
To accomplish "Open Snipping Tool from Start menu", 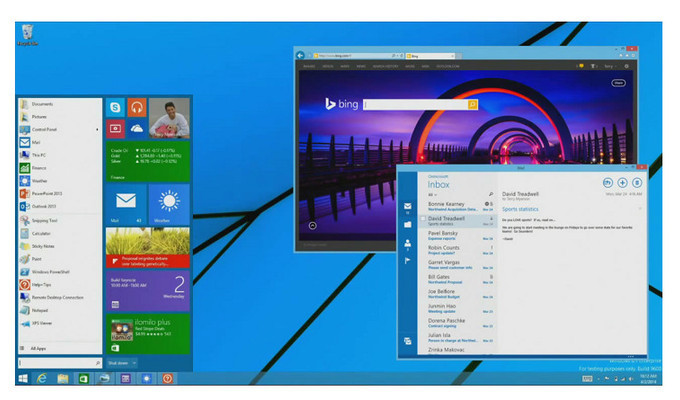I will point(60,220).
